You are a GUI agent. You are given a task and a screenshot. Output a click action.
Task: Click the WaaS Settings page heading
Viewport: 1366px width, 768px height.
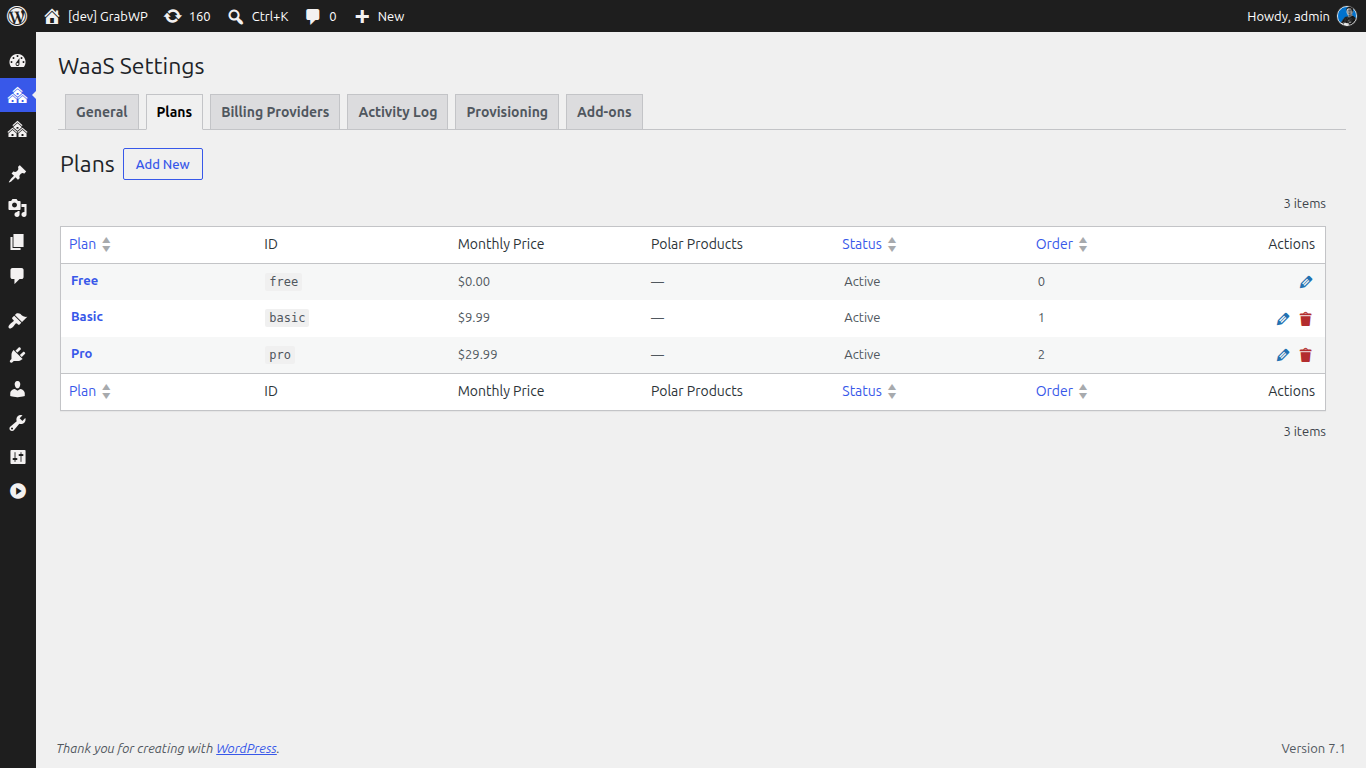tap(131, 66)
